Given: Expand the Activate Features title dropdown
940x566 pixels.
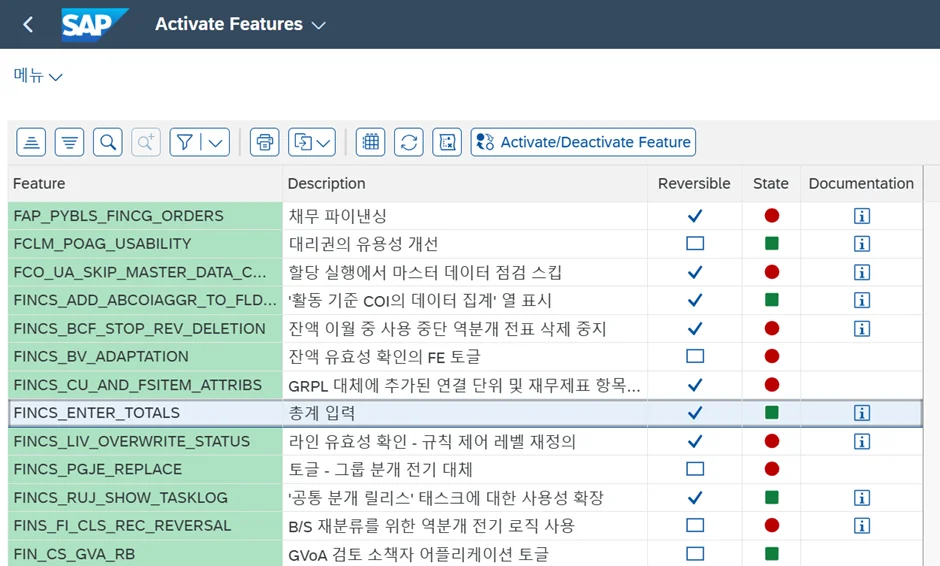Looking at the screenshot, I should [319, 25].
